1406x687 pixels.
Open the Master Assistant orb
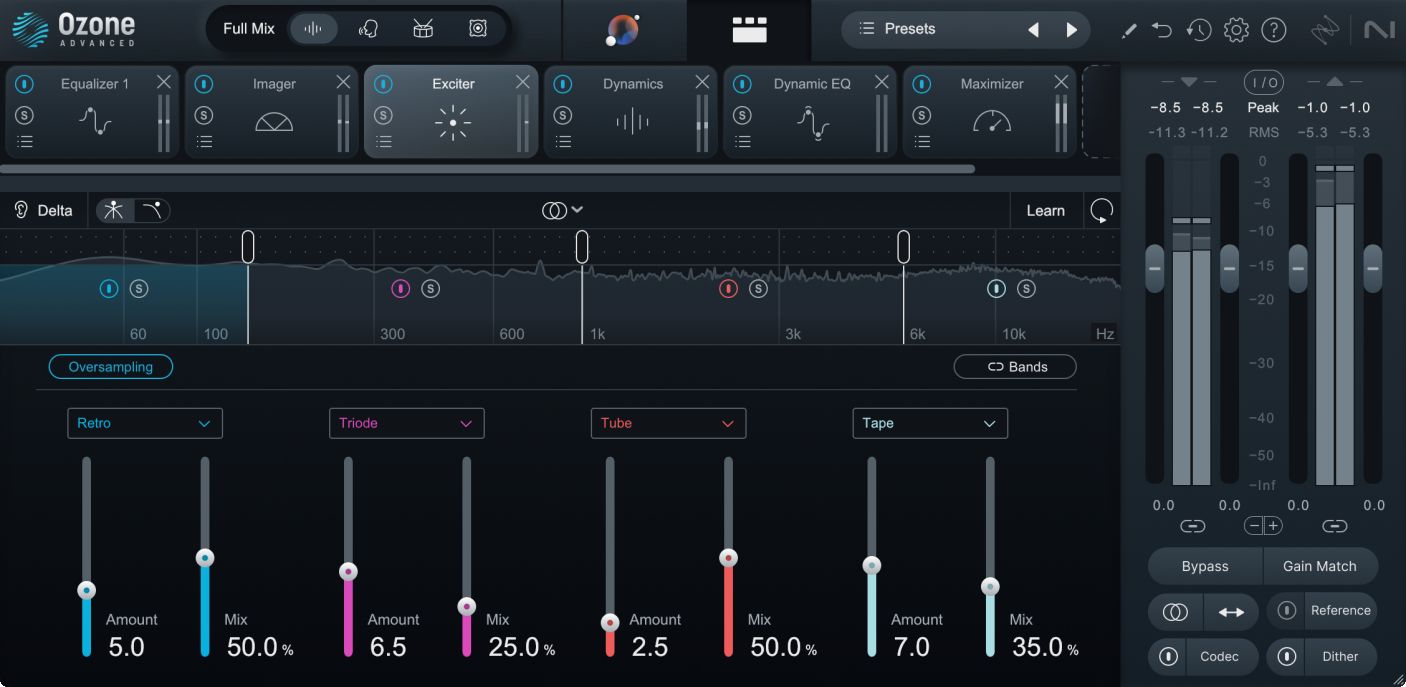tap(624, 30)
